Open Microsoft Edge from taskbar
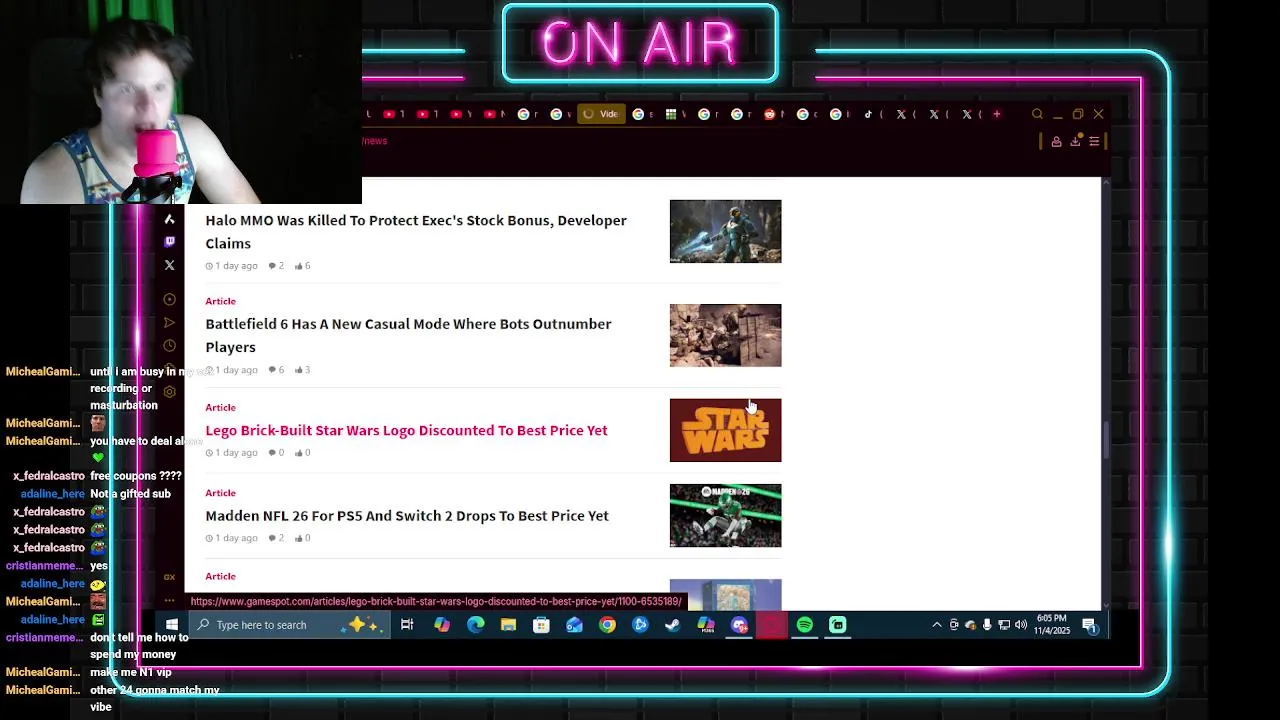This screenshot has height=720, width=1280. [x=475, y=625]
